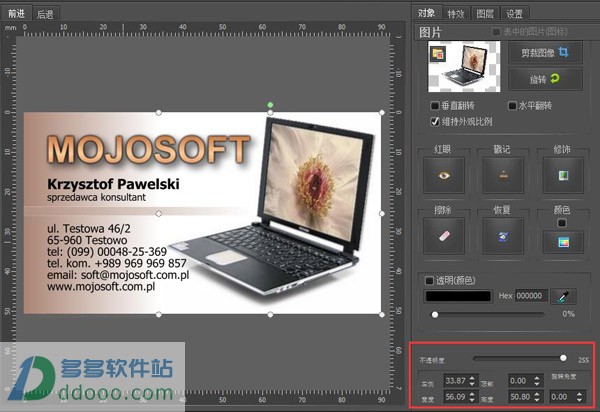Decrease the rotation angle 0.00 with its down arrow
This screenshot has height=412, width=600.
click(580, 400)
